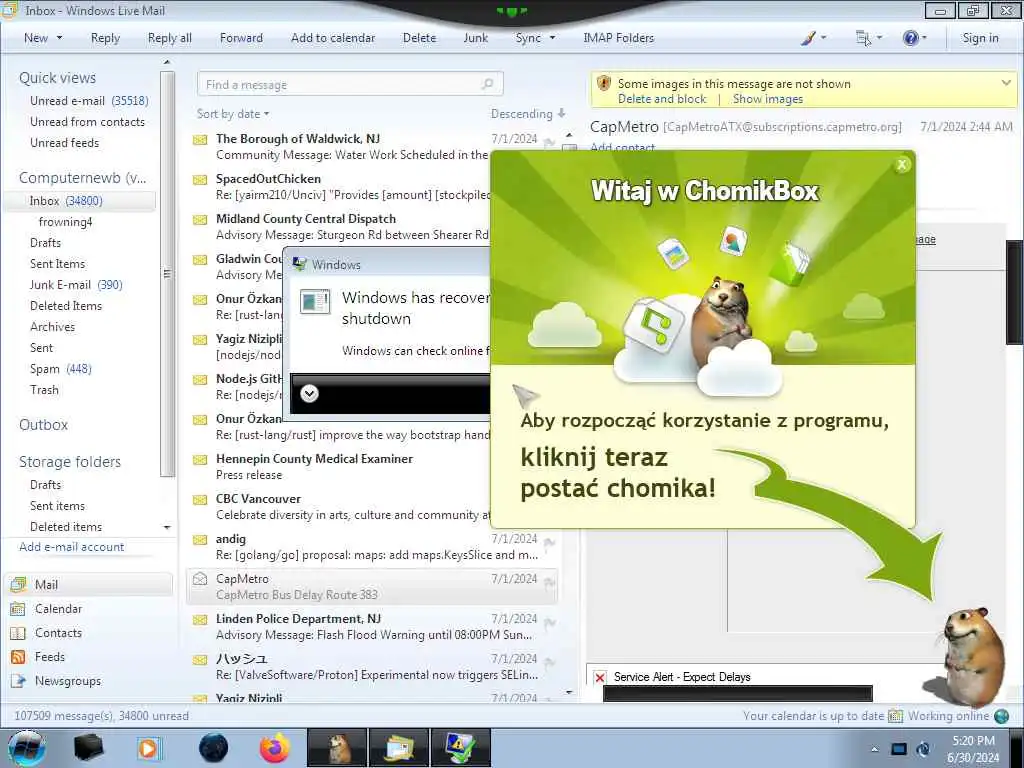The width and height of the screenshot is (1024, 768).
Task: Expand details chevron in Windows dialog
Action: point(310,393)
